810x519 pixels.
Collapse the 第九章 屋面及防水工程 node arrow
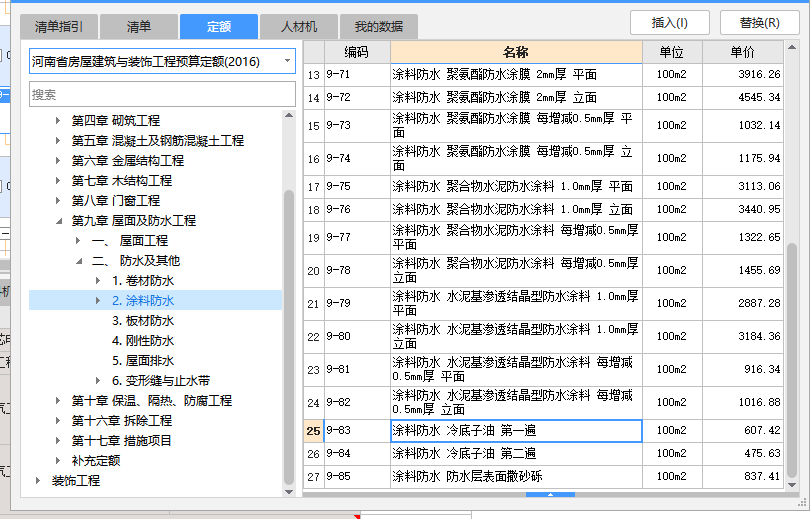tap(59, 221)
